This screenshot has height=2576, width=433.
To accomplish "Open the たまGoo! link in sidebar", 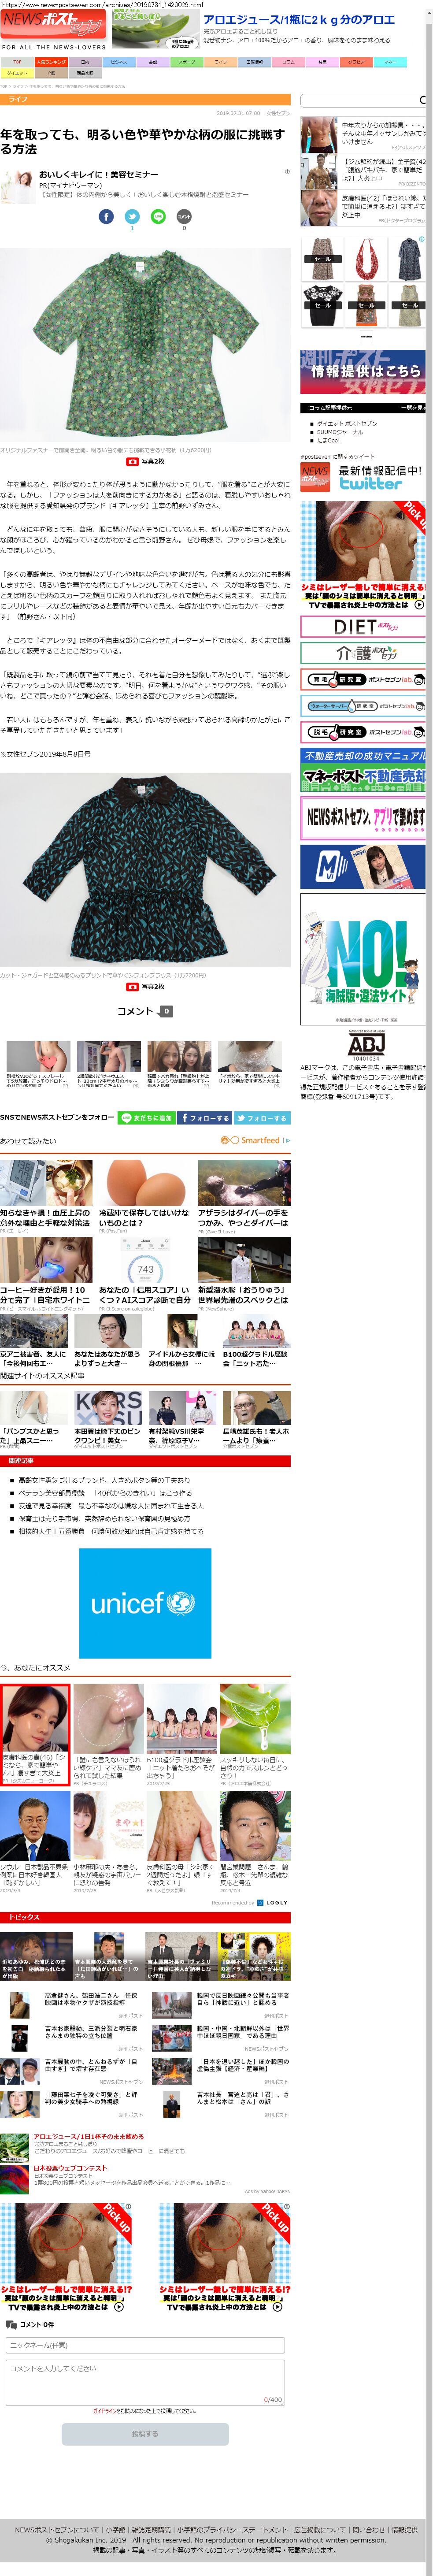I will coord(328,440).
